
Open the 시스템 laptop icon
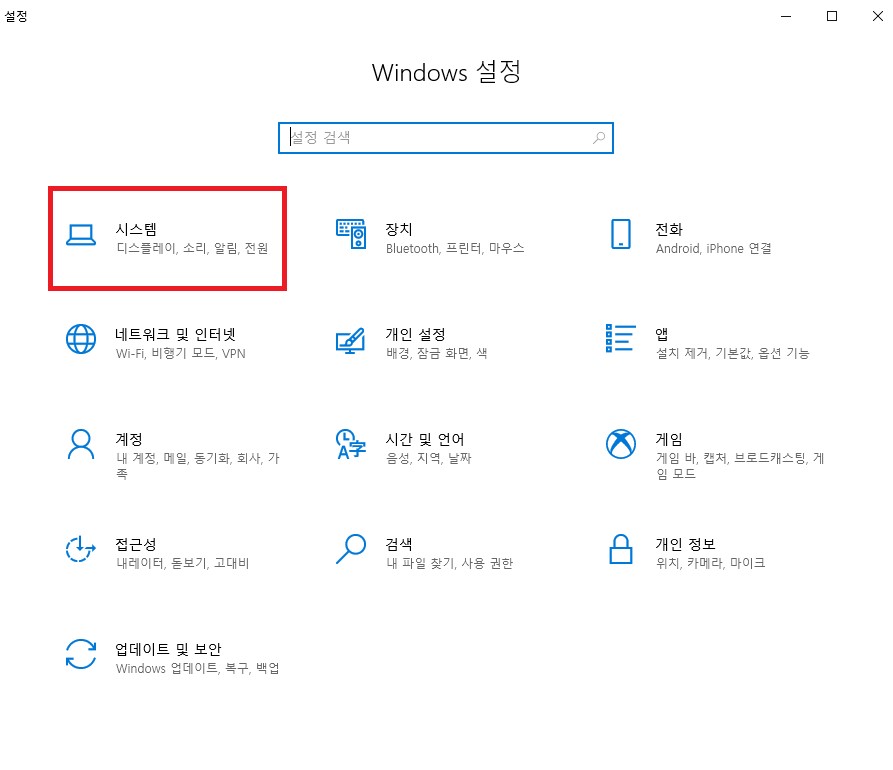(x=81, y=235)
